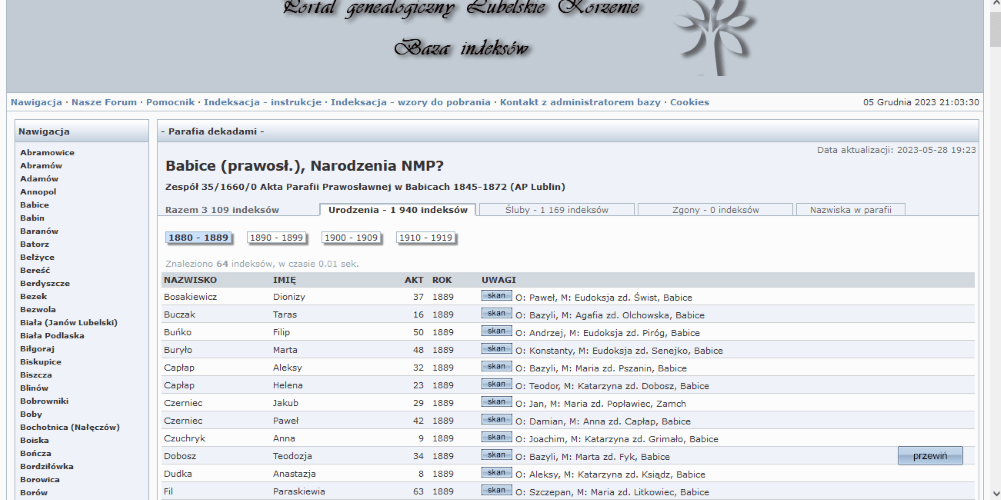View scan of Fil Paraskiewia entry
This screenshot has width=1001, height=500.
[x=496, y=490]
